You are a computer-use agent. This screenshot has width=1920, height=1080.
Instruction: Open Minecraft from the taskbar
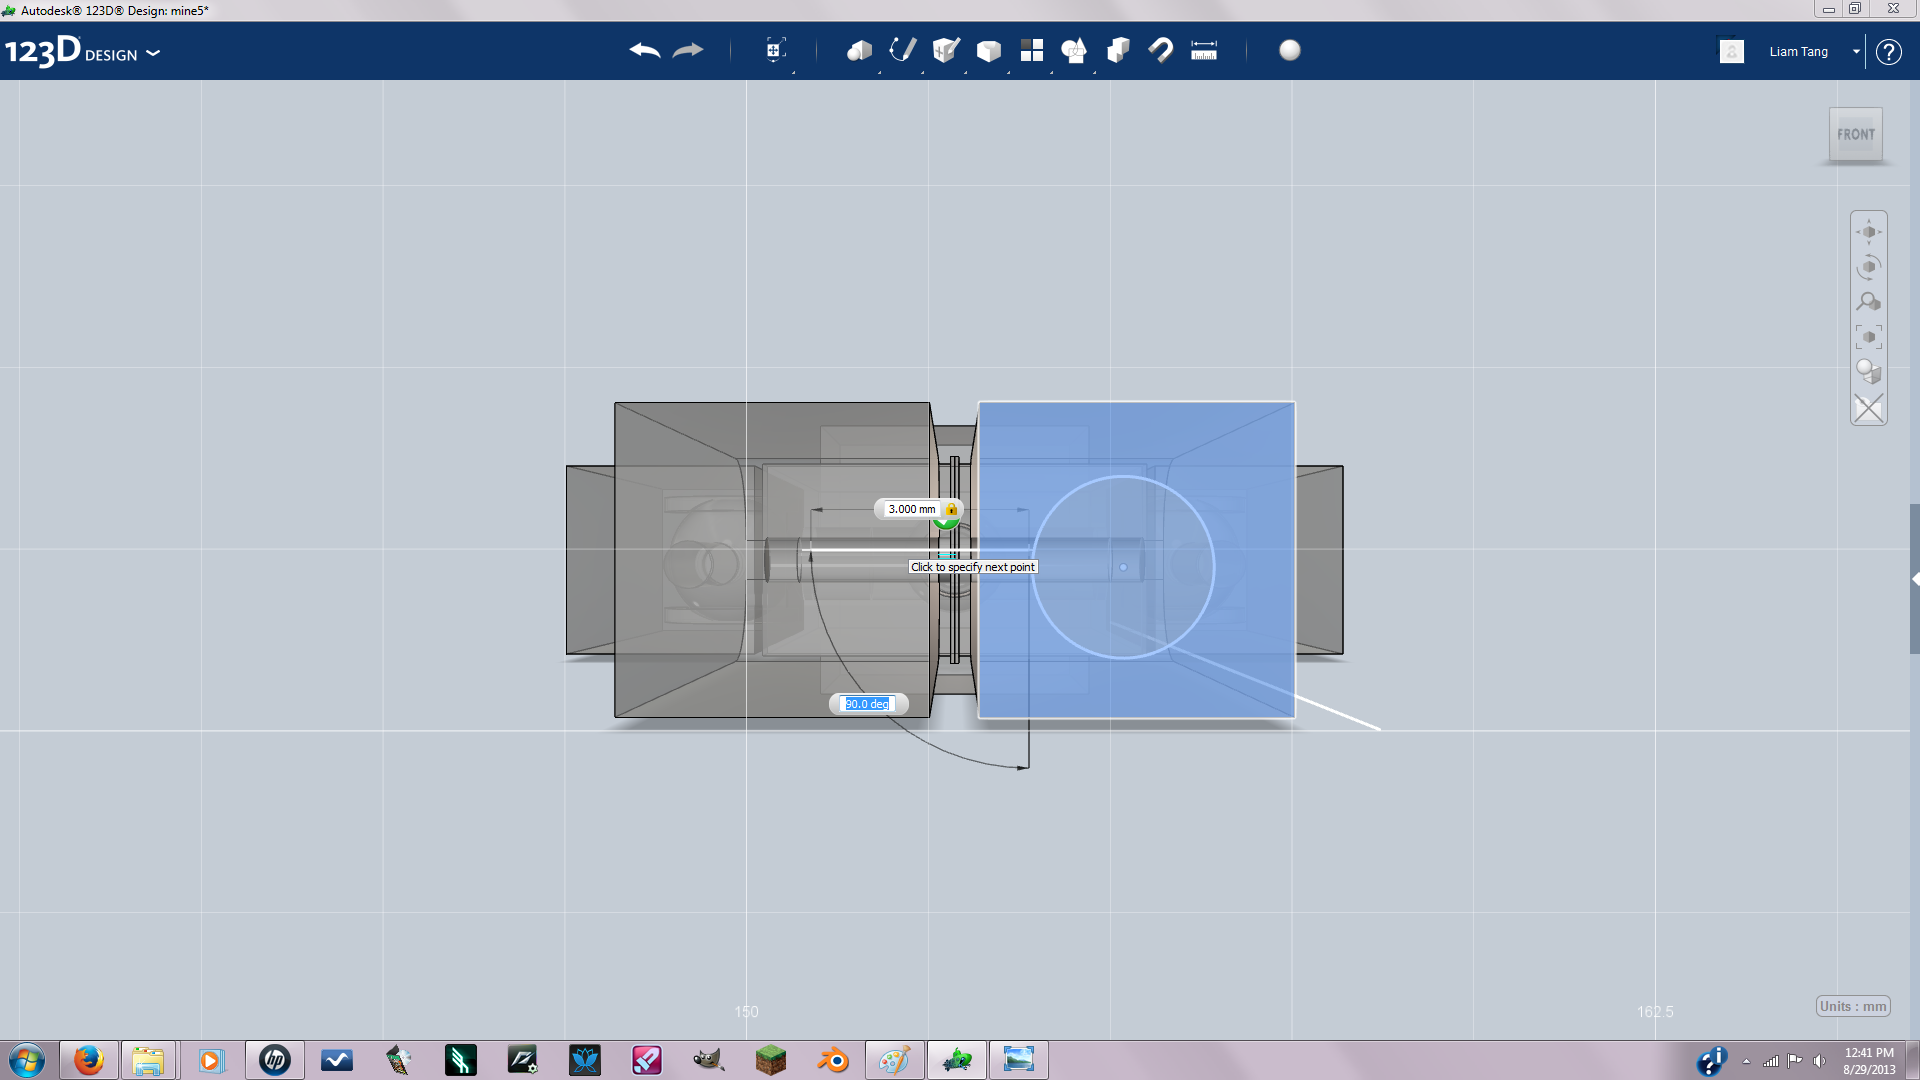771,1060
